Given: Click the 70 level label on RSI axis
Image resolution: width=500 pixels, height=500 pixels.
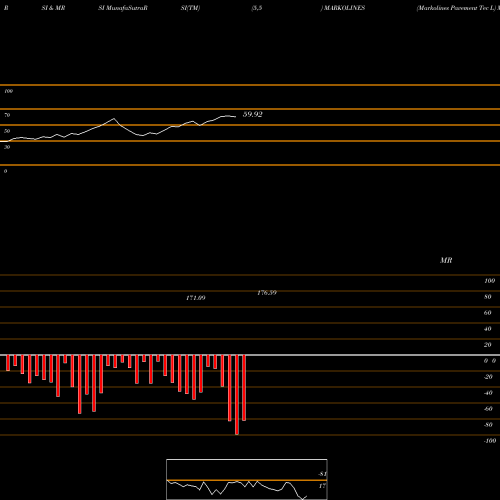Looking at the screenshot, I should point(7,115).
